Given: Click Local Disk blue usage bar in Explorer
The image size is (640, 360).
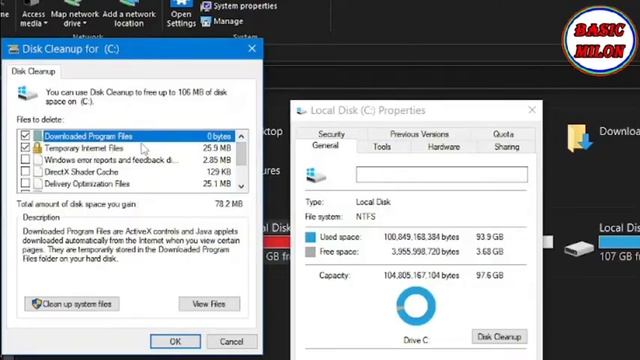Looking at the screenshot, I should coord(619,242).
